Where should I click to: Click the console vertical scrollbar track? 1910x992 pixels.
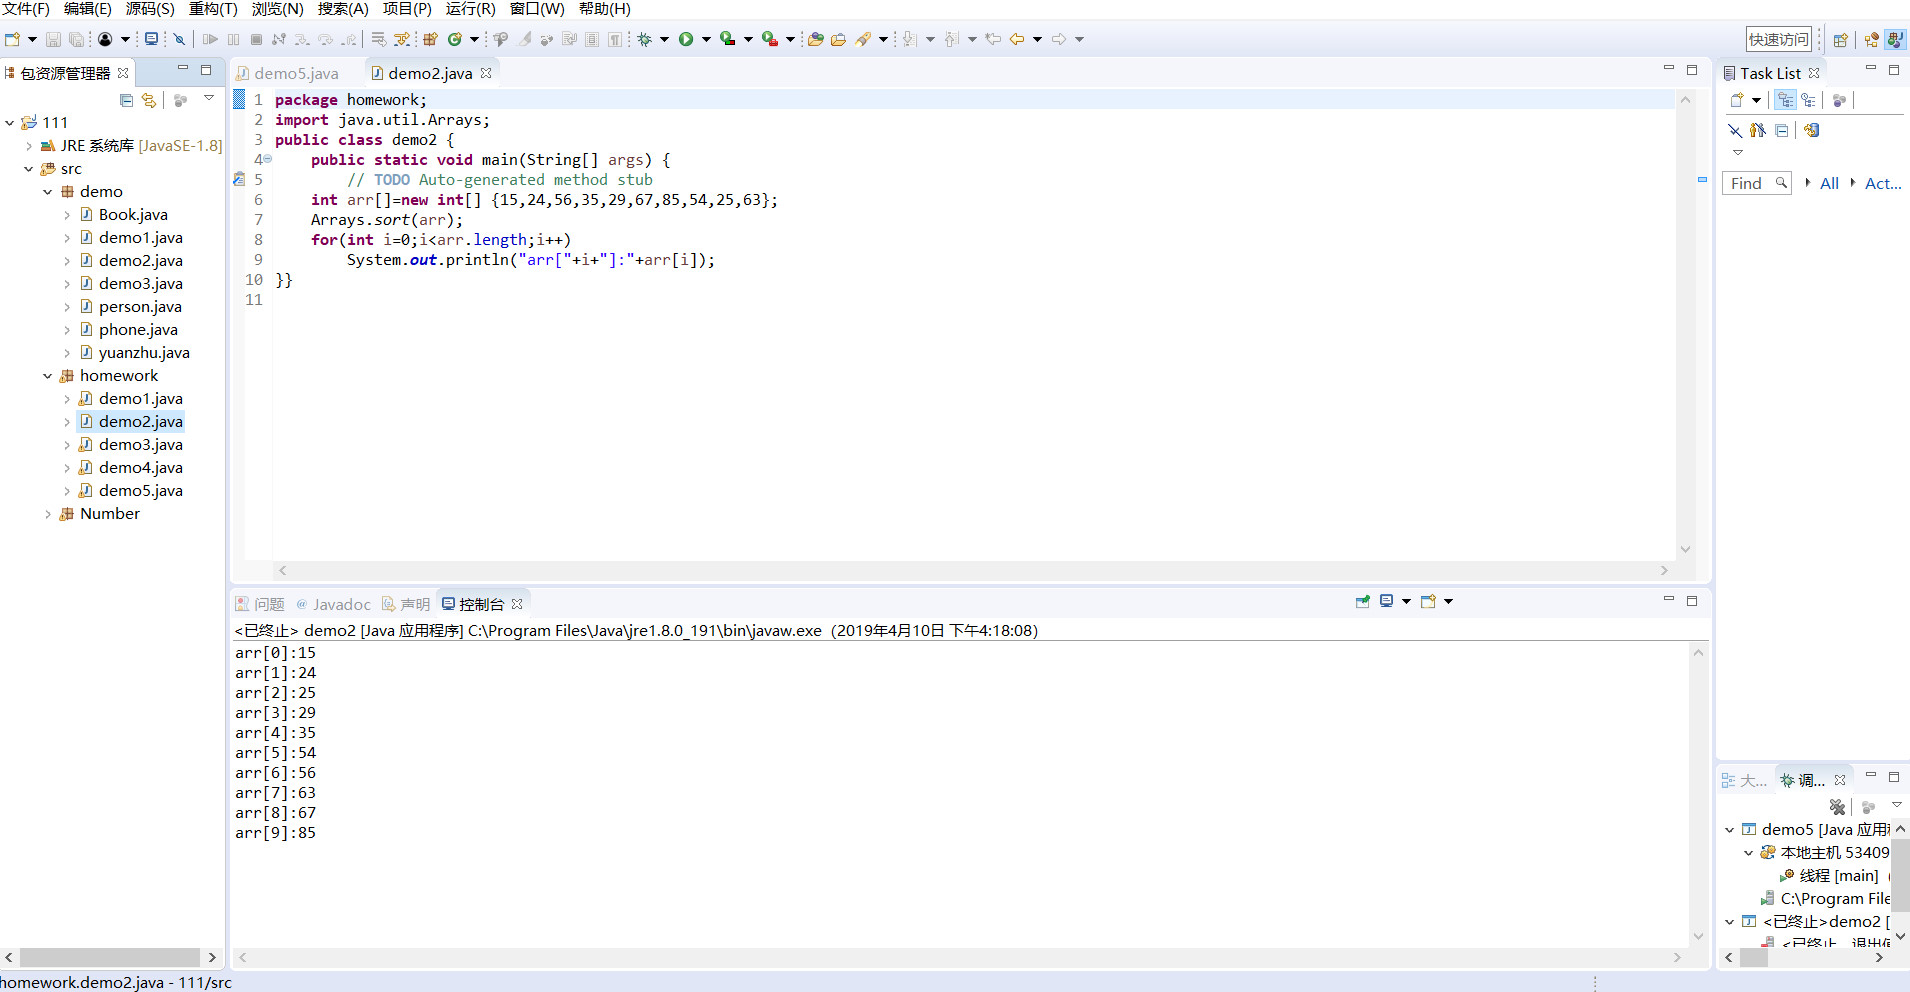click(1698, 795)
